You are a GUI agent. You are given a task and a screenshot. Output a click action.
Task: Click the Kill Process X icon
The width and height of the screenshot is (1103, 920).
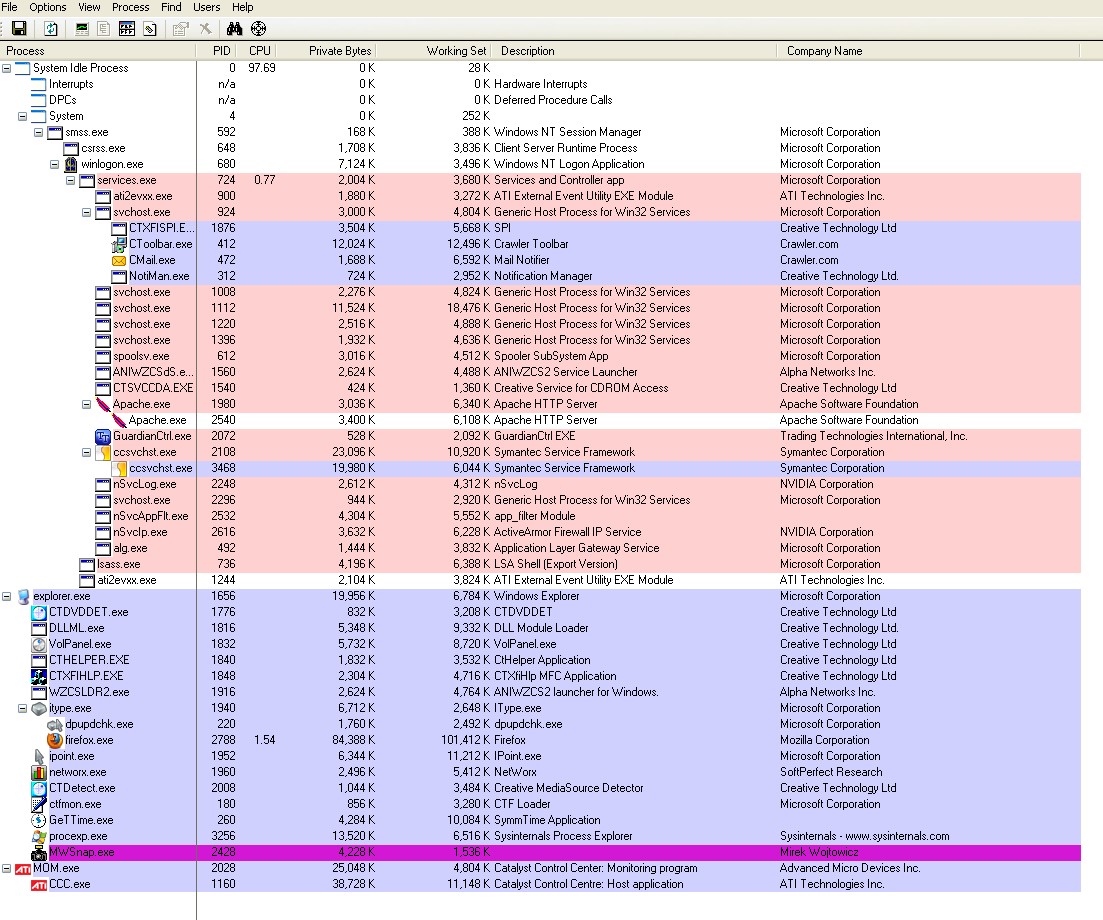pos(205,28)
